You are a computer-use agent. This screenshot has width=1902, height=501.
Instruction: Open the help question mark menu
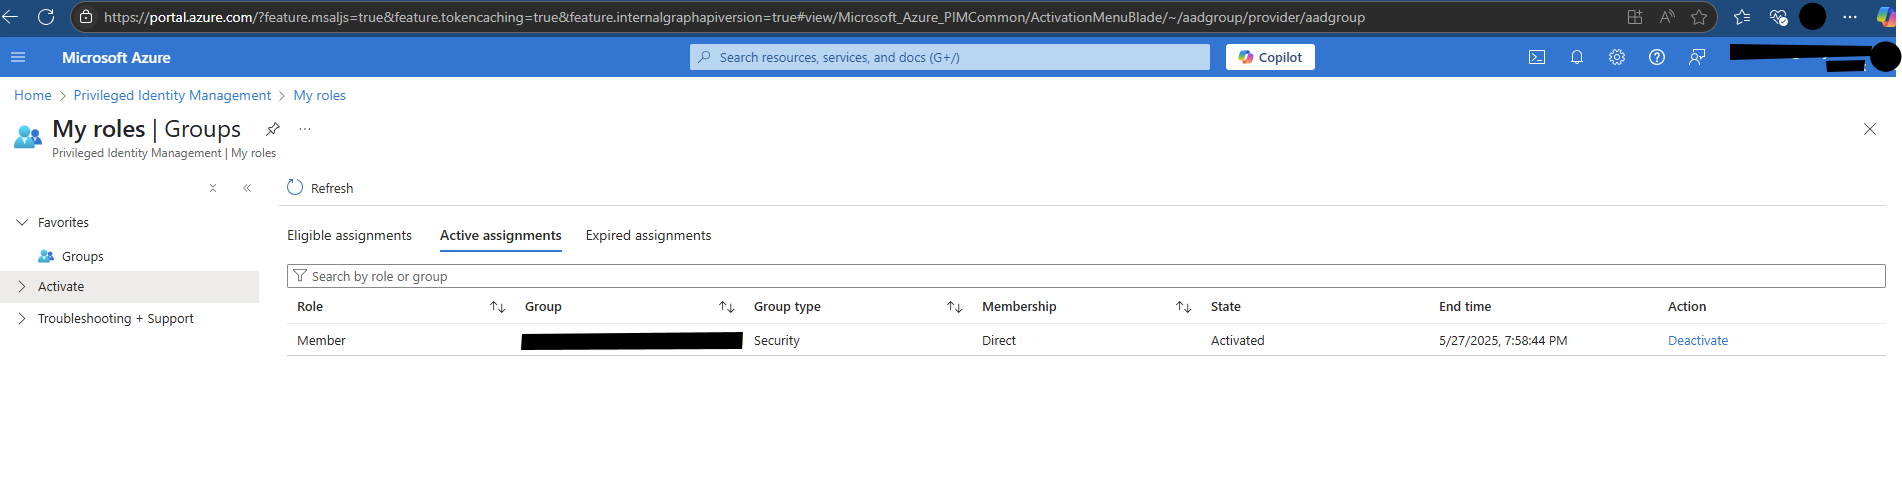pos(1657,57)
